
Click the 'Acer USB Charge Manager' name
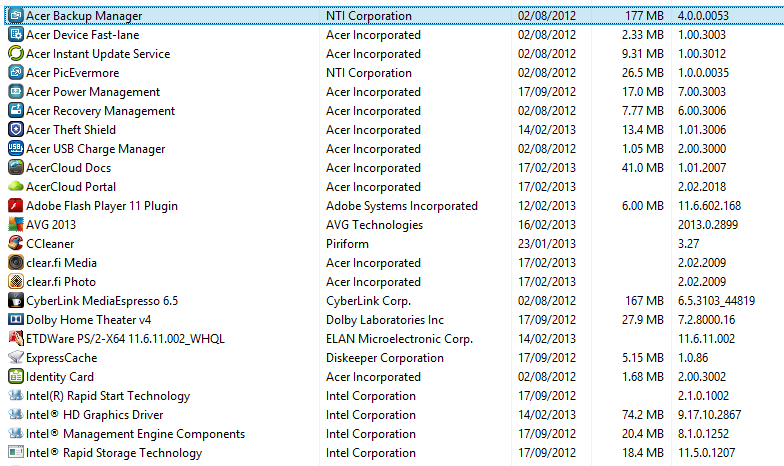coord(96,149)
